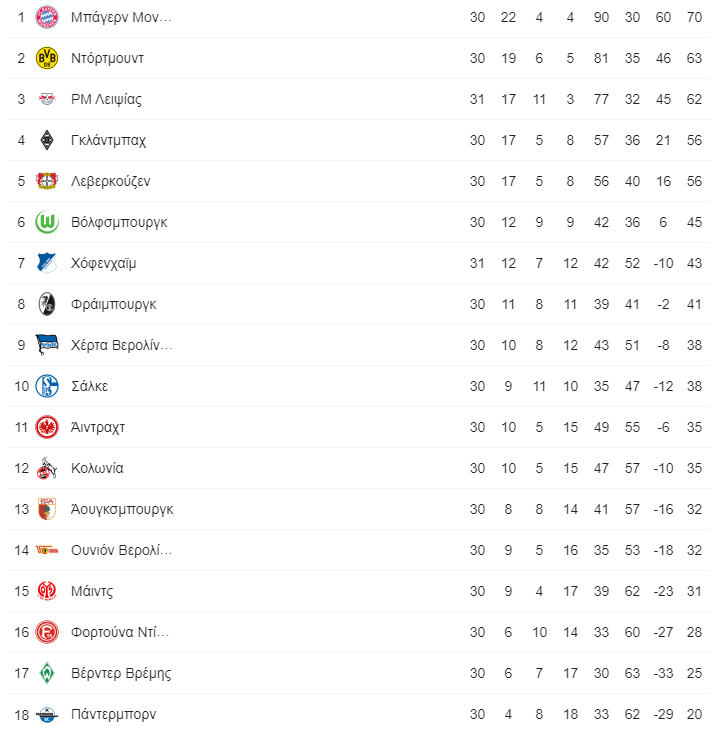Click the Fortuna Düsseldorf red logo
724x748 pixels.
click(47, 632)
